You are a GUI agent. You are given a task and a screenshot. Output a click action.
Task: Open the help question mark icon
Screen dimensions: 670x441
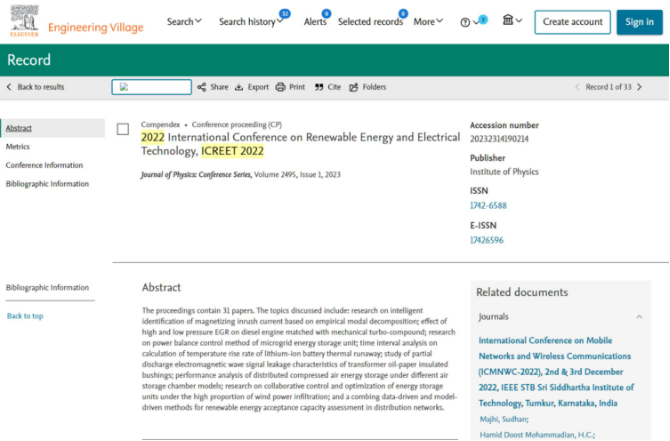coord(465,22)
